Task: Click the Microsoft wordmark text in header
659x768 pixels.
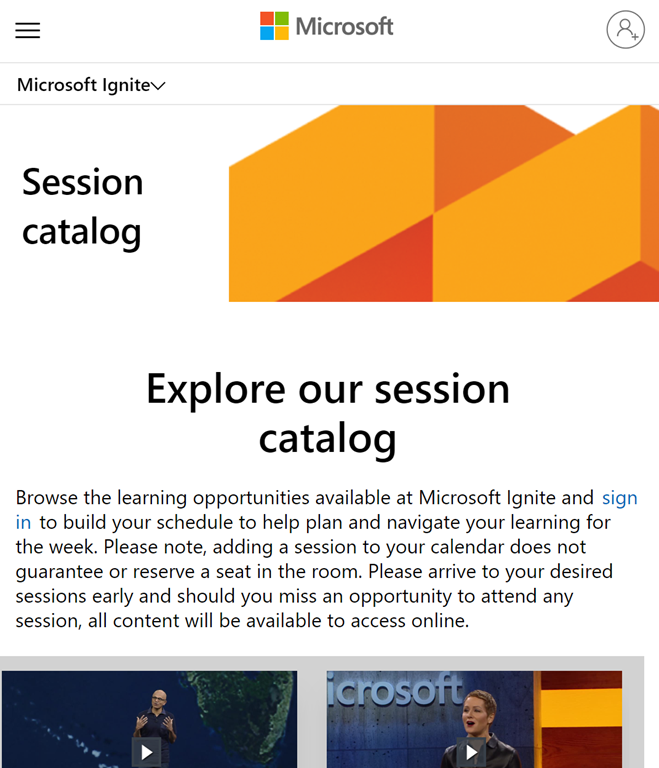Action: pos(345,27)
